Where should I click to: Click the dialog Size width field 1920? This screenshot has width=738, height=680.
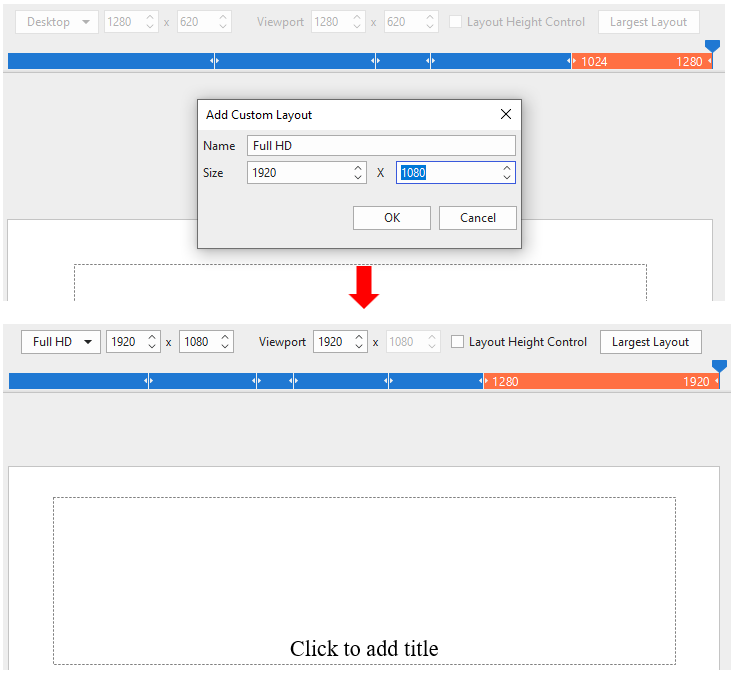[x=298, y=173]
